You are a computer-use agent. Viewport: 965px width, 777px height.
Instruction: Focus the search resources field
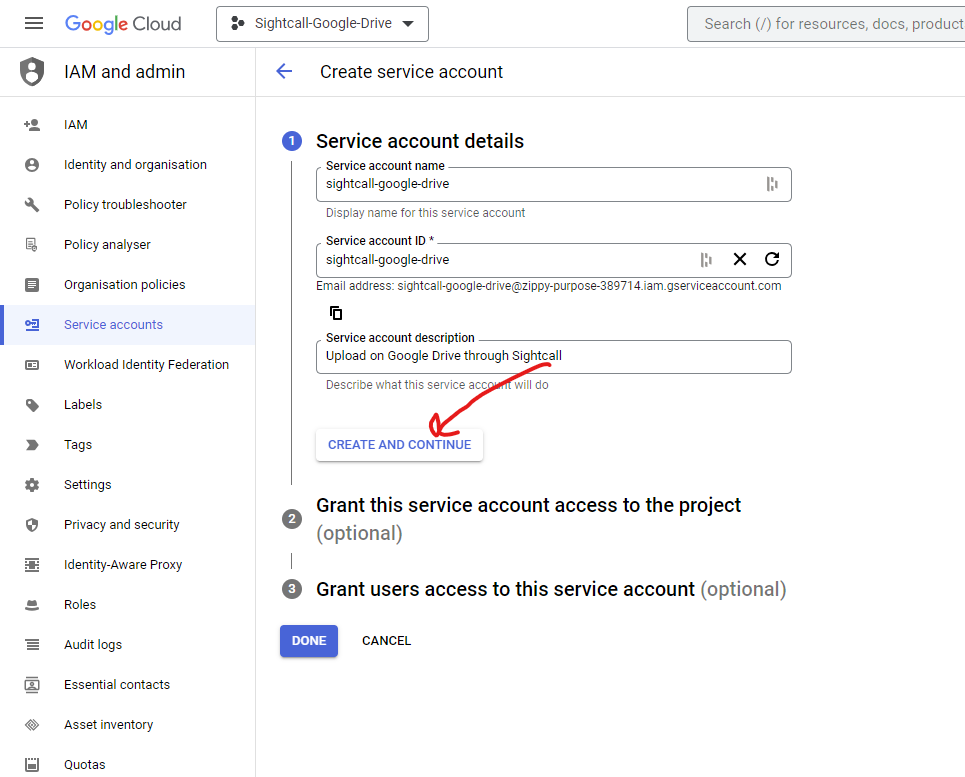click(x=826, y=24)
